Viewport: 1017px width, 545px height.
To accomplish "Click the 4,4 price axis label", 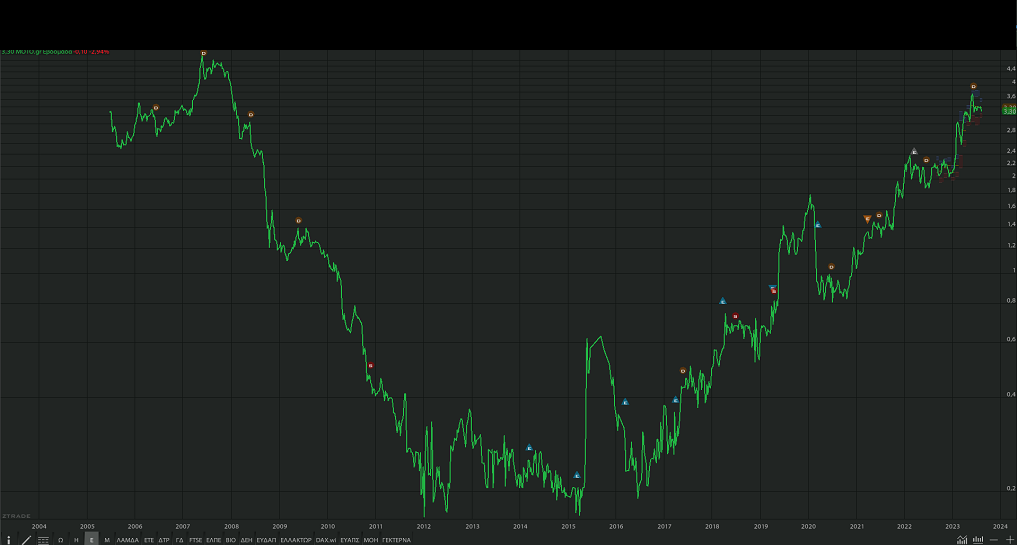I will 1011,68.
